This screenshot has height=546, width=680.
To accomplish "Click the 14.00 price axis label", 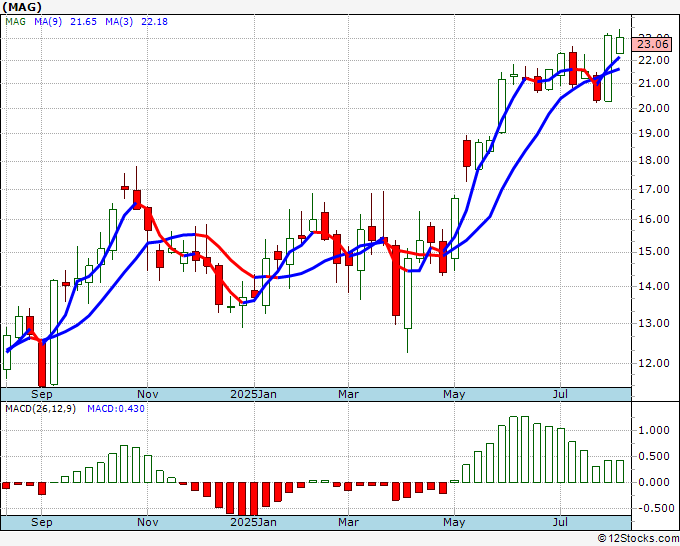I will click(x=654, y=286).
